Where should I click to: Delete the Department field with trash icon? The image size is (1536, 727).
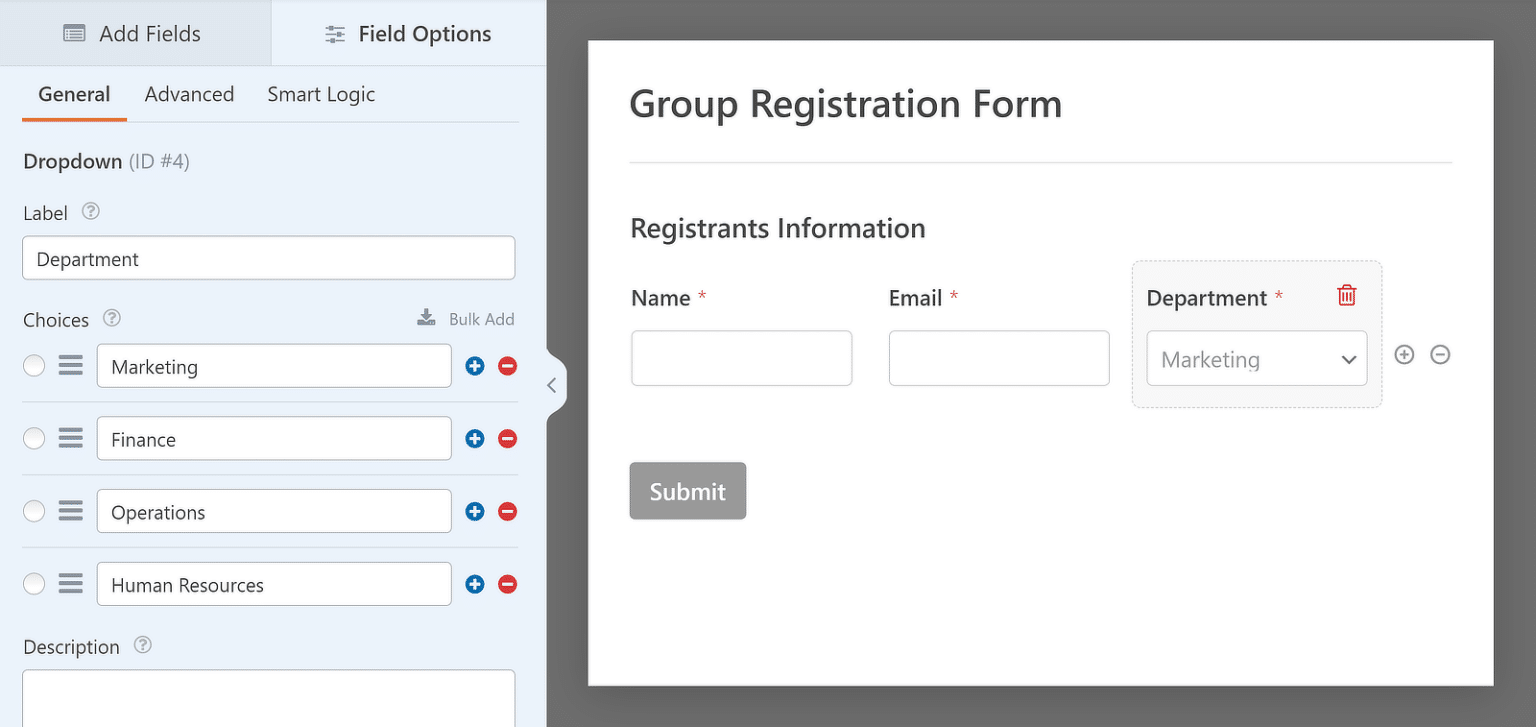tap(1346, 295)
